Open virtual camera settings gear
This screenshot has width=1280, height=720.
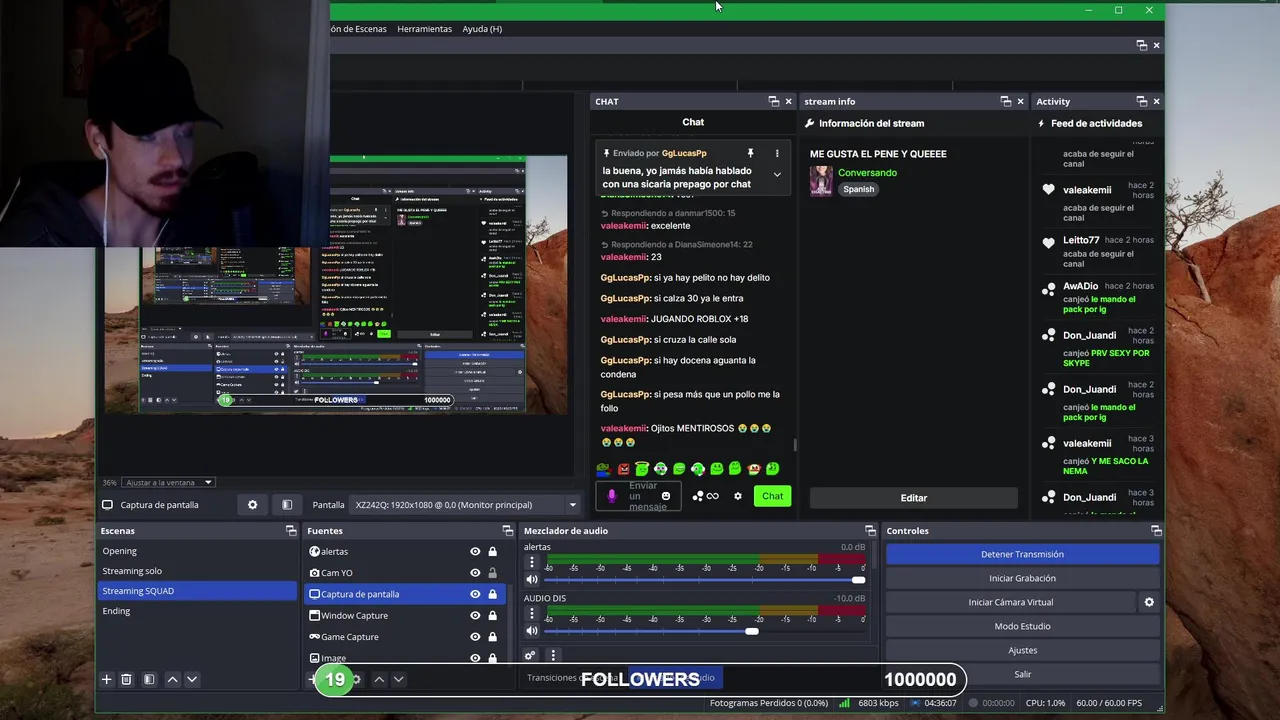pos(1149,602)
